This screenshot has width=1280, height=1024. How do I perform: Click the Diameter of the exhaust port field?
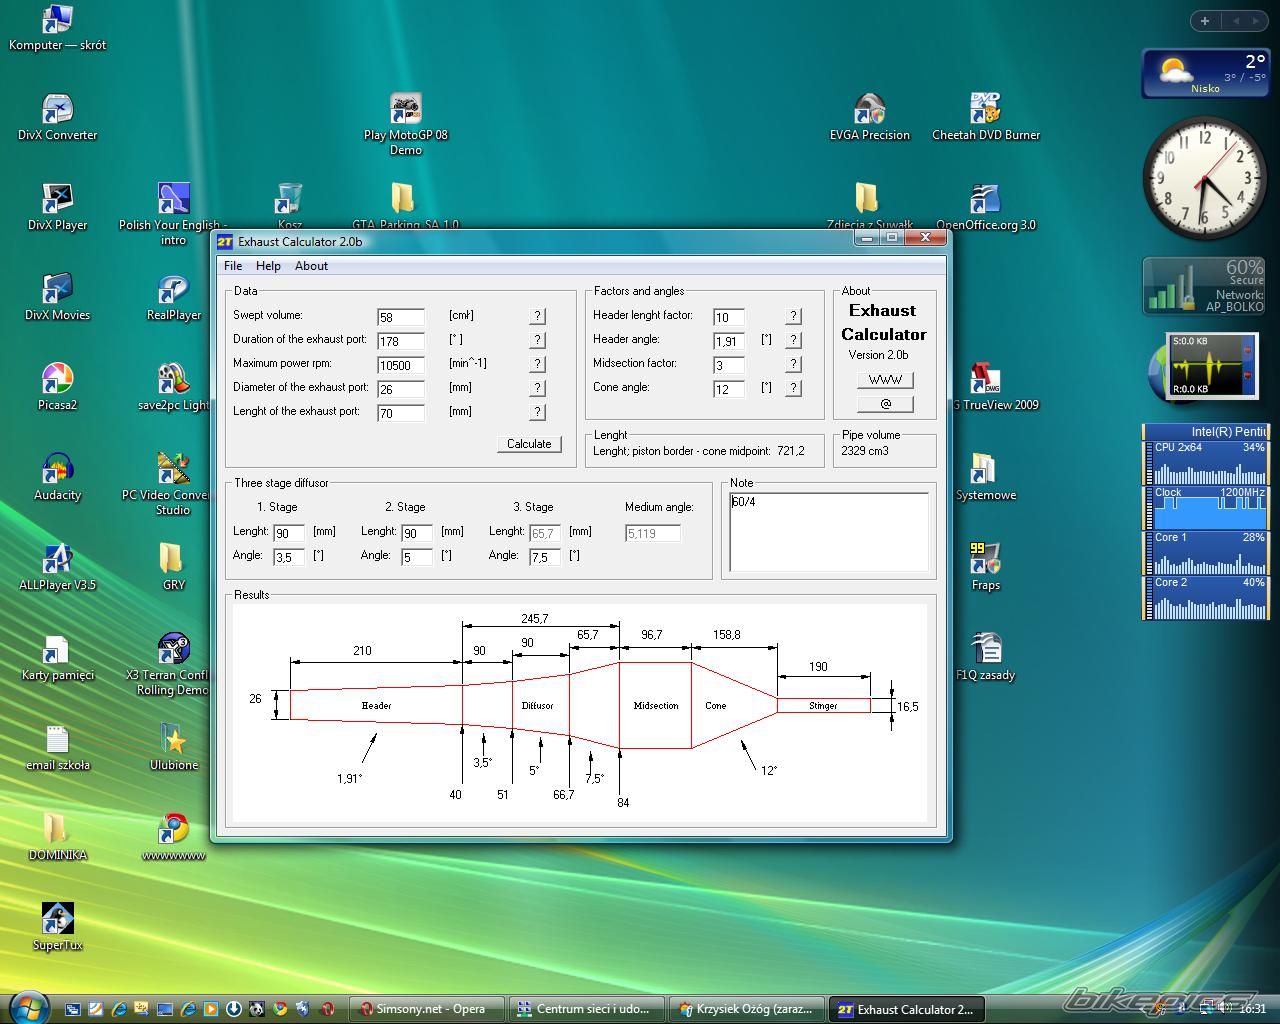point(401,389)
